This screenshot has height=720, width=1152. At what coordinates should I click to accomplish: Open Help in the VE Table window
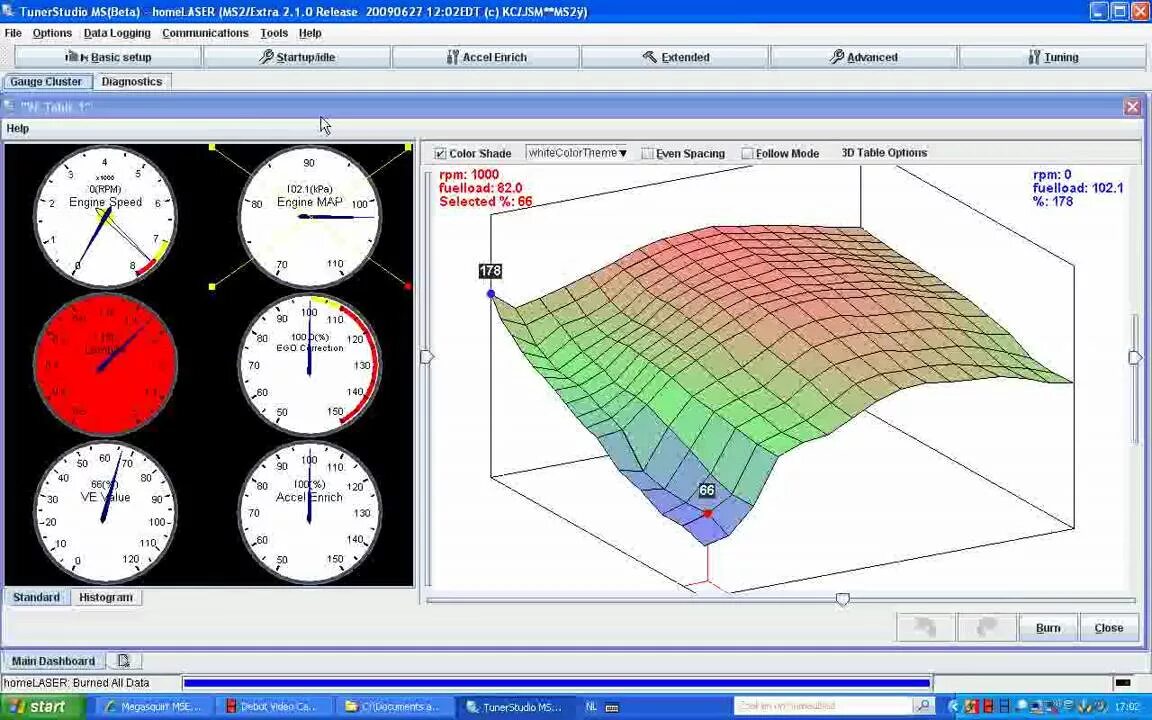pos(18,129)
